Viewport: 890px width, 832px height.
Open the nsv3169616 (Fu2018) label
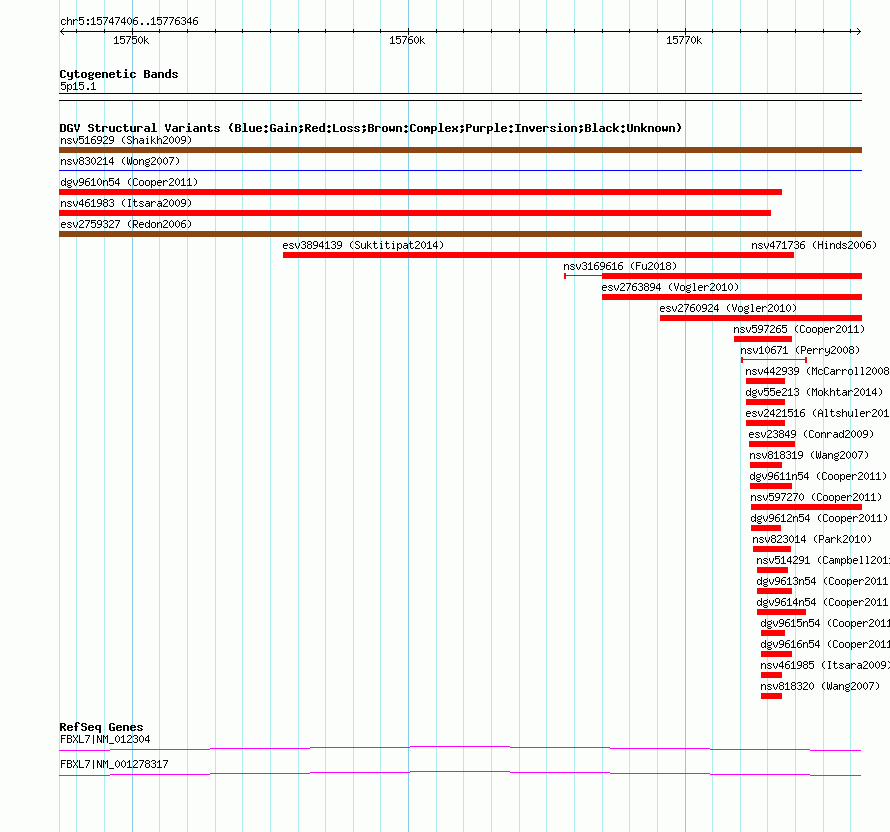tap(620, 266)
